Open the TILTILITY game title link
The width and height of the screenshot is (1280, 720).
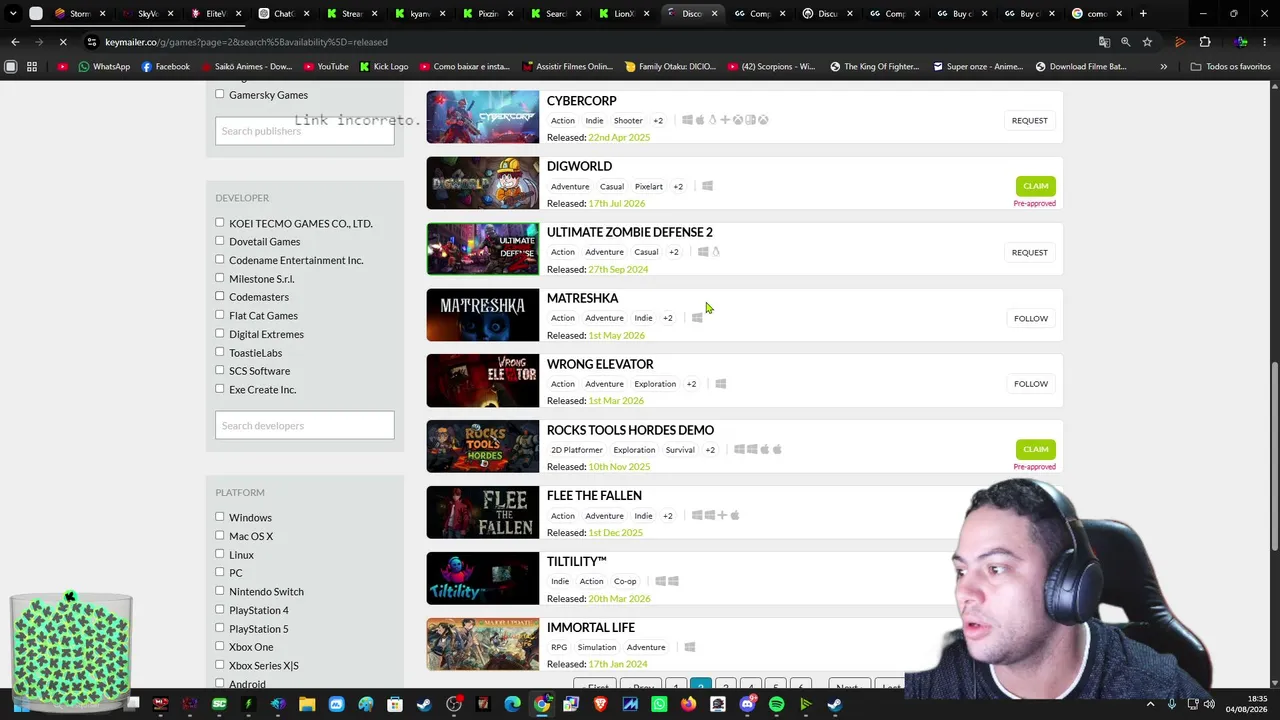click(x=577, y=561)
